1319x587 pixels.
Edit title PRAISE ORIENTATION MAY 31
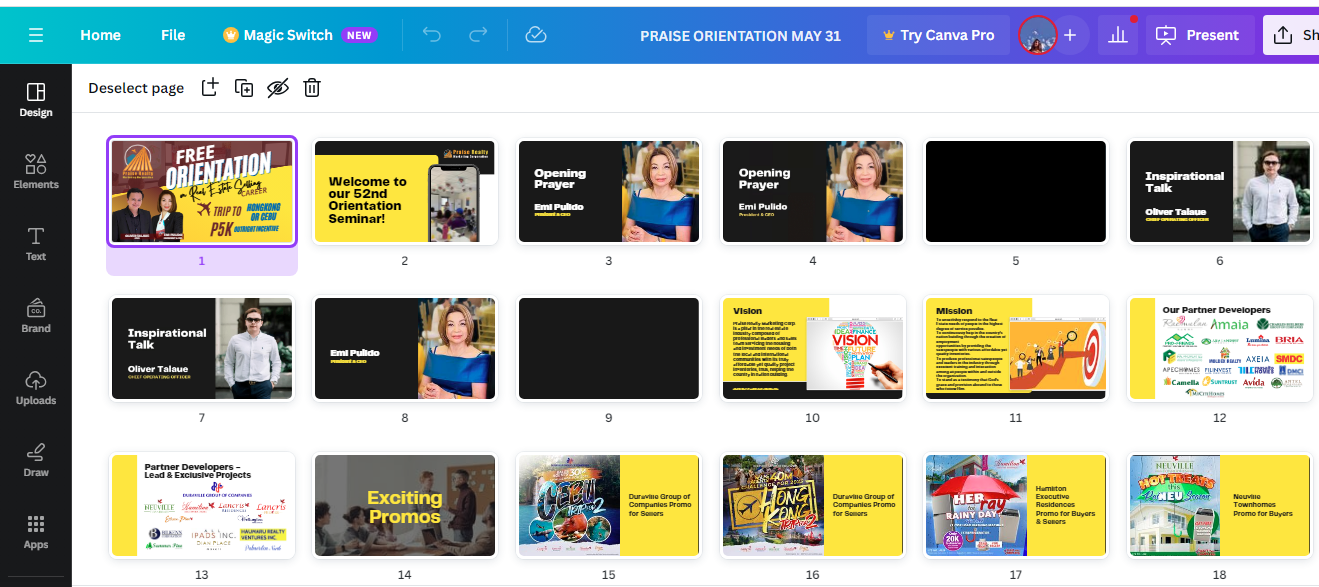[740, 35]
